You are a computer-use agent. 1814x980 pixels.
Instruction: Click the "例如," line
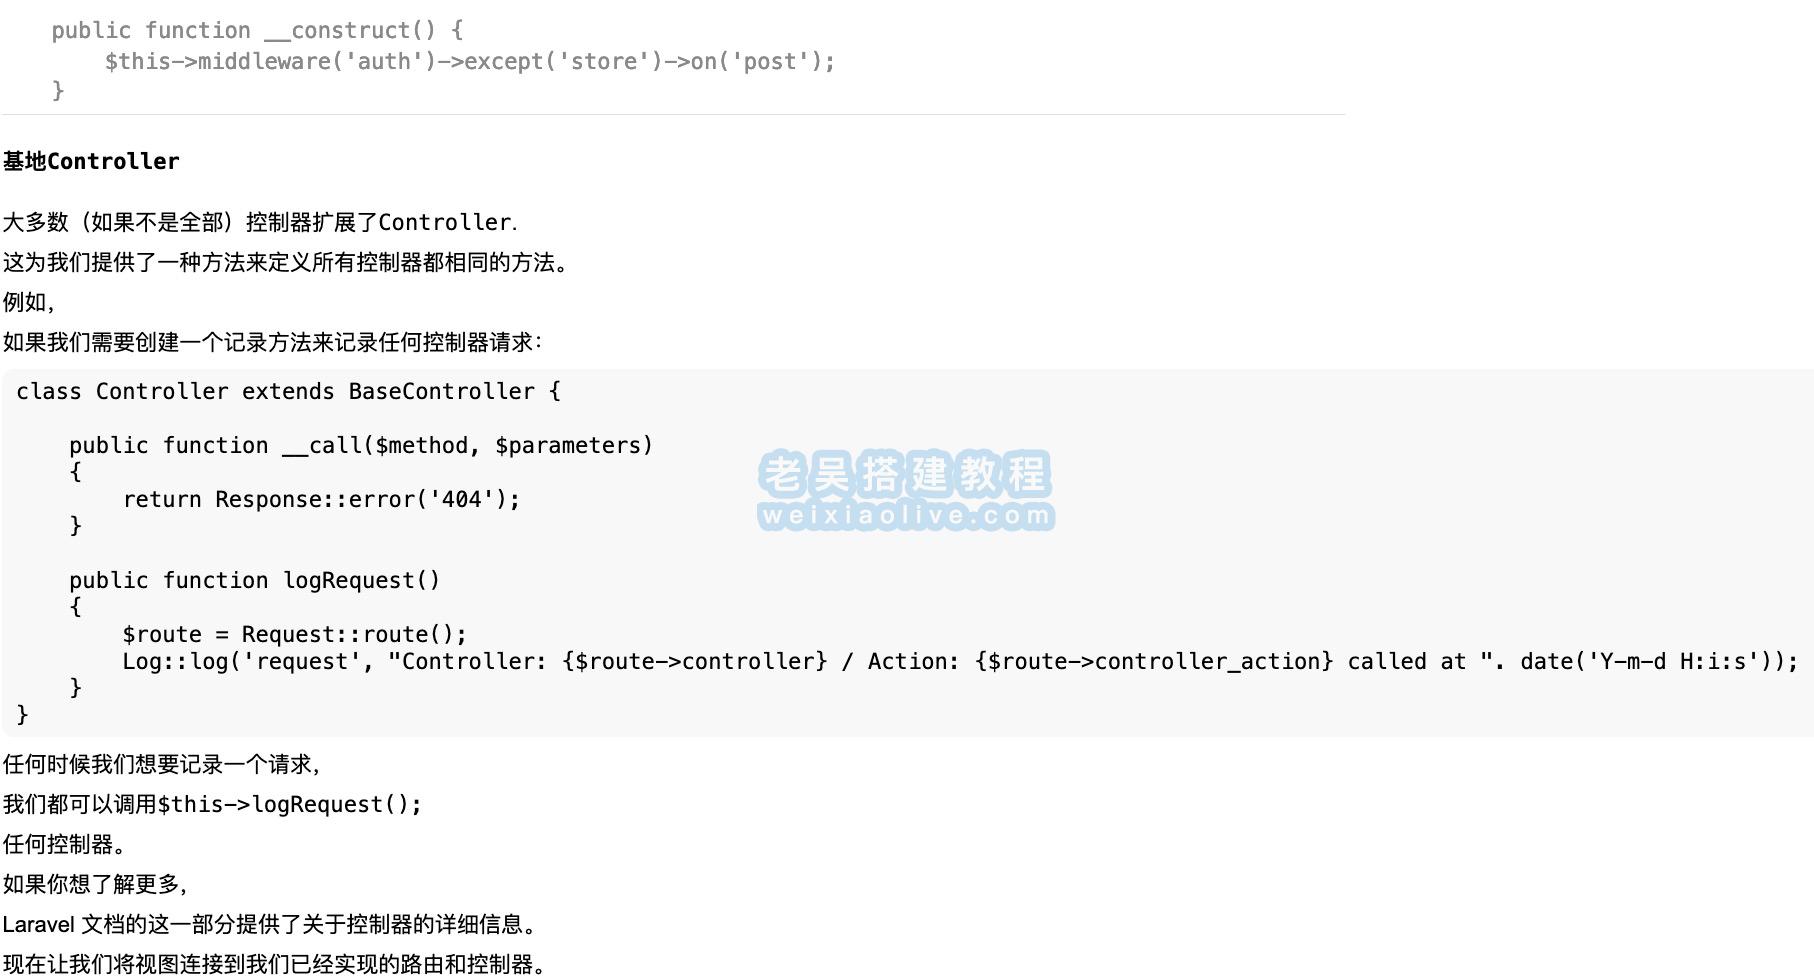[30, 302]
